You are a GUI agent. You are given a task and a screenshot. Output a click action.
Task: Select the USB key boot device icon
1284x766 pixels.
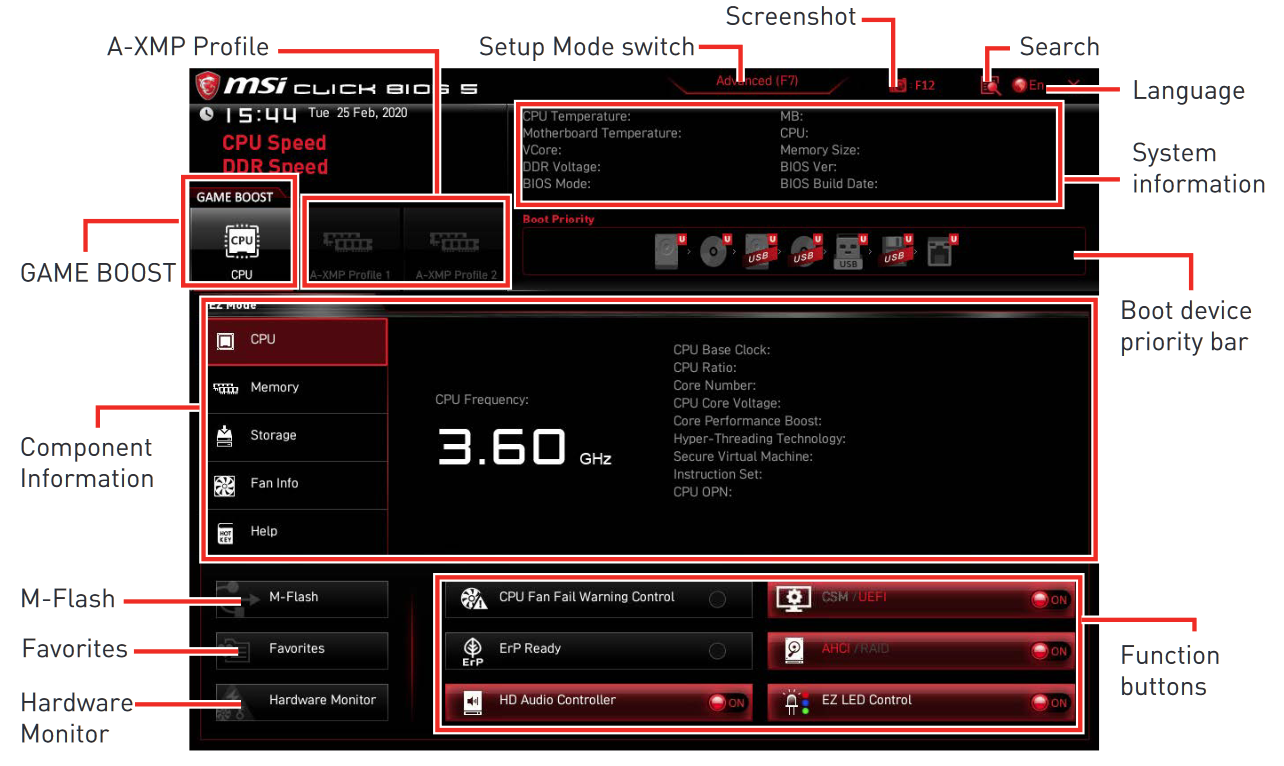pos(849,250)
